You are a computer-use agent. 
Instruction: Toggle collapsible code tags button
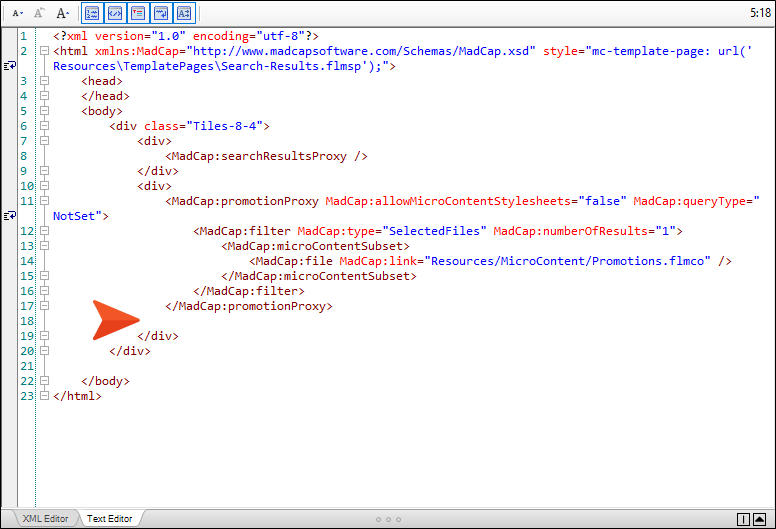coord(115,13)
